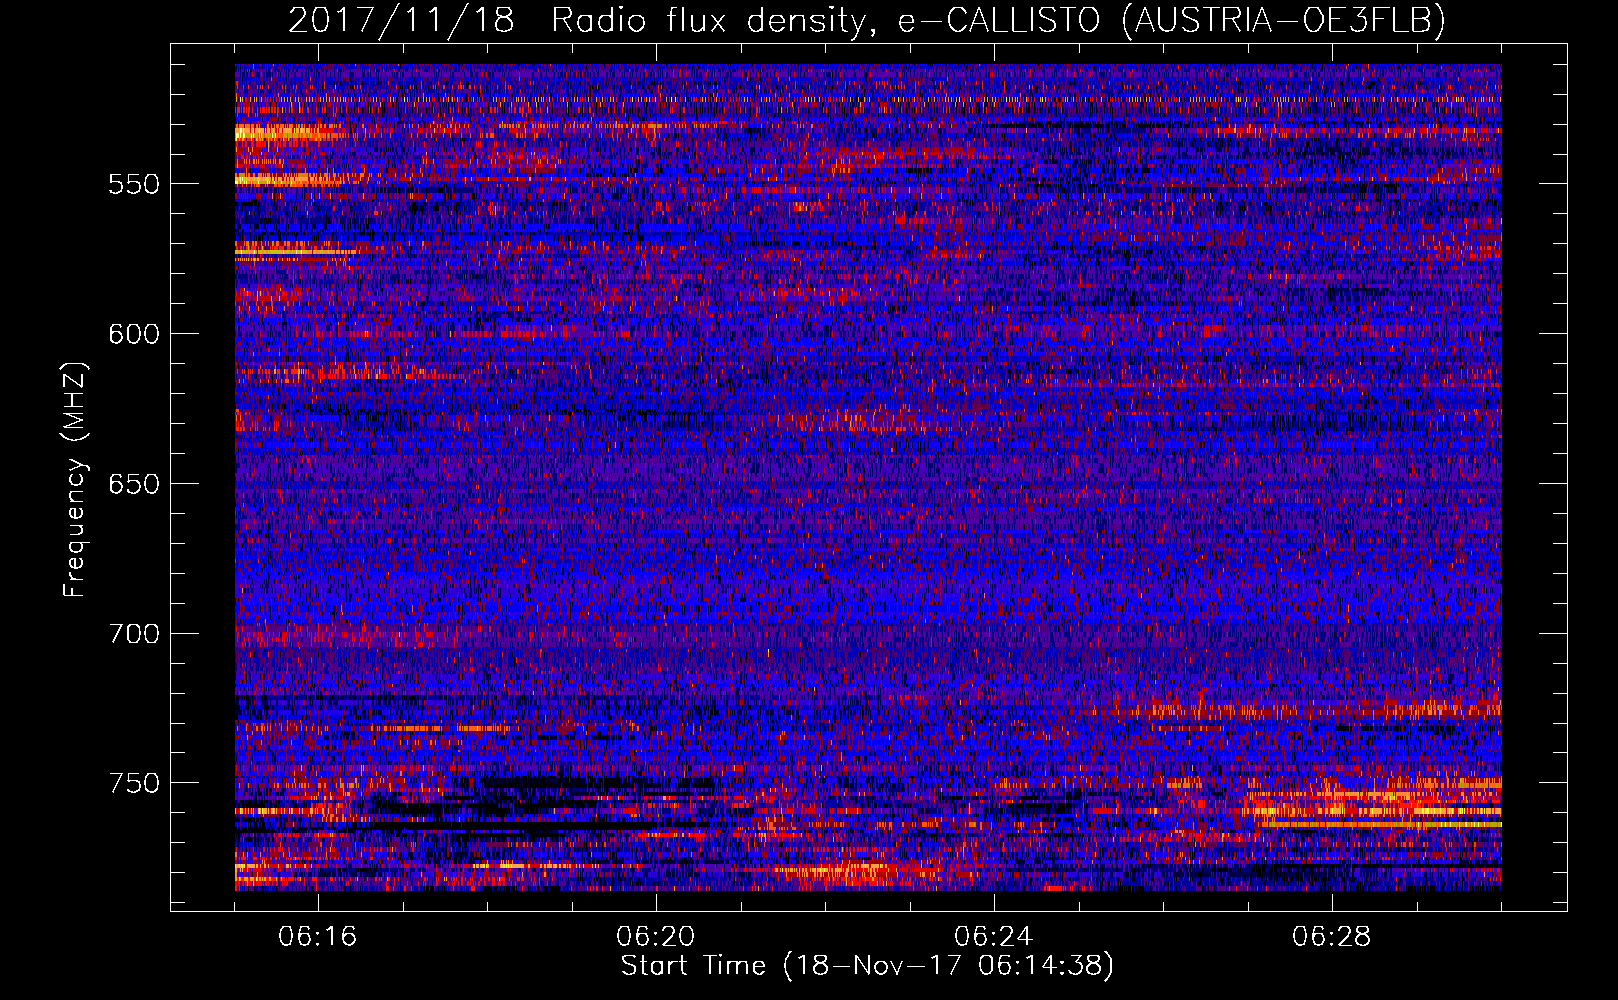Image resolution: width=1618 pixels, height=1000 pixels.
Task: Click the 06:28 time tick label
Action: coord(1332,937)
